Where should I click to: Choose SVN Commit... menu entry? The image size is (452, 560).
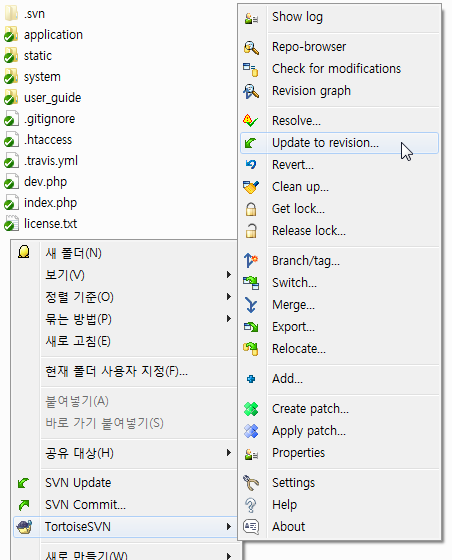pyautogui.click(x=125, y=505)
